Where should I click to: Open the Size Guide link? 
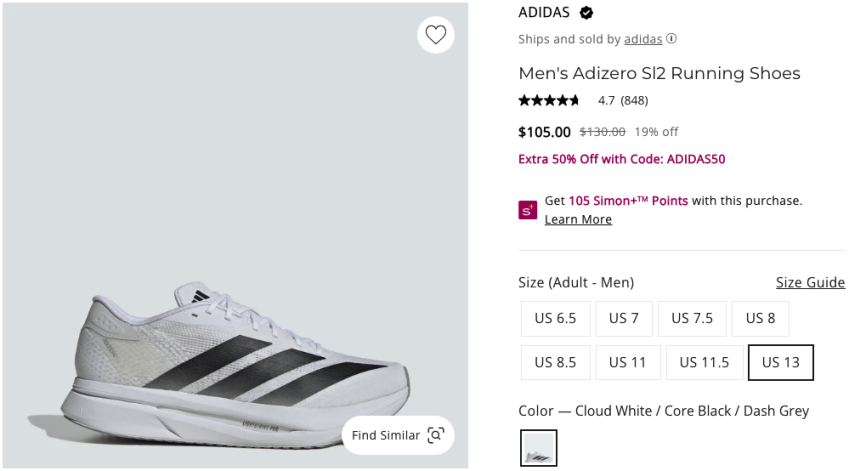click(810, 282)
